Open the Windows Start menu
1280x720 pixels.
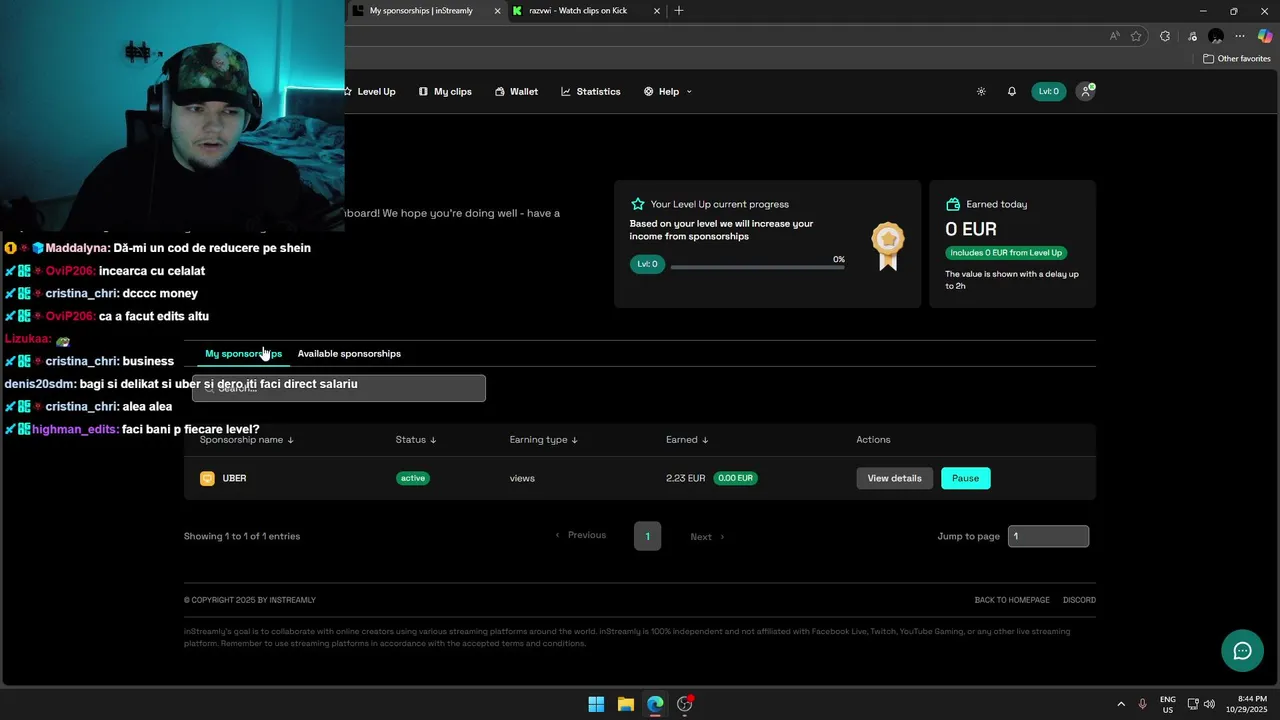[x=596, y=704]
